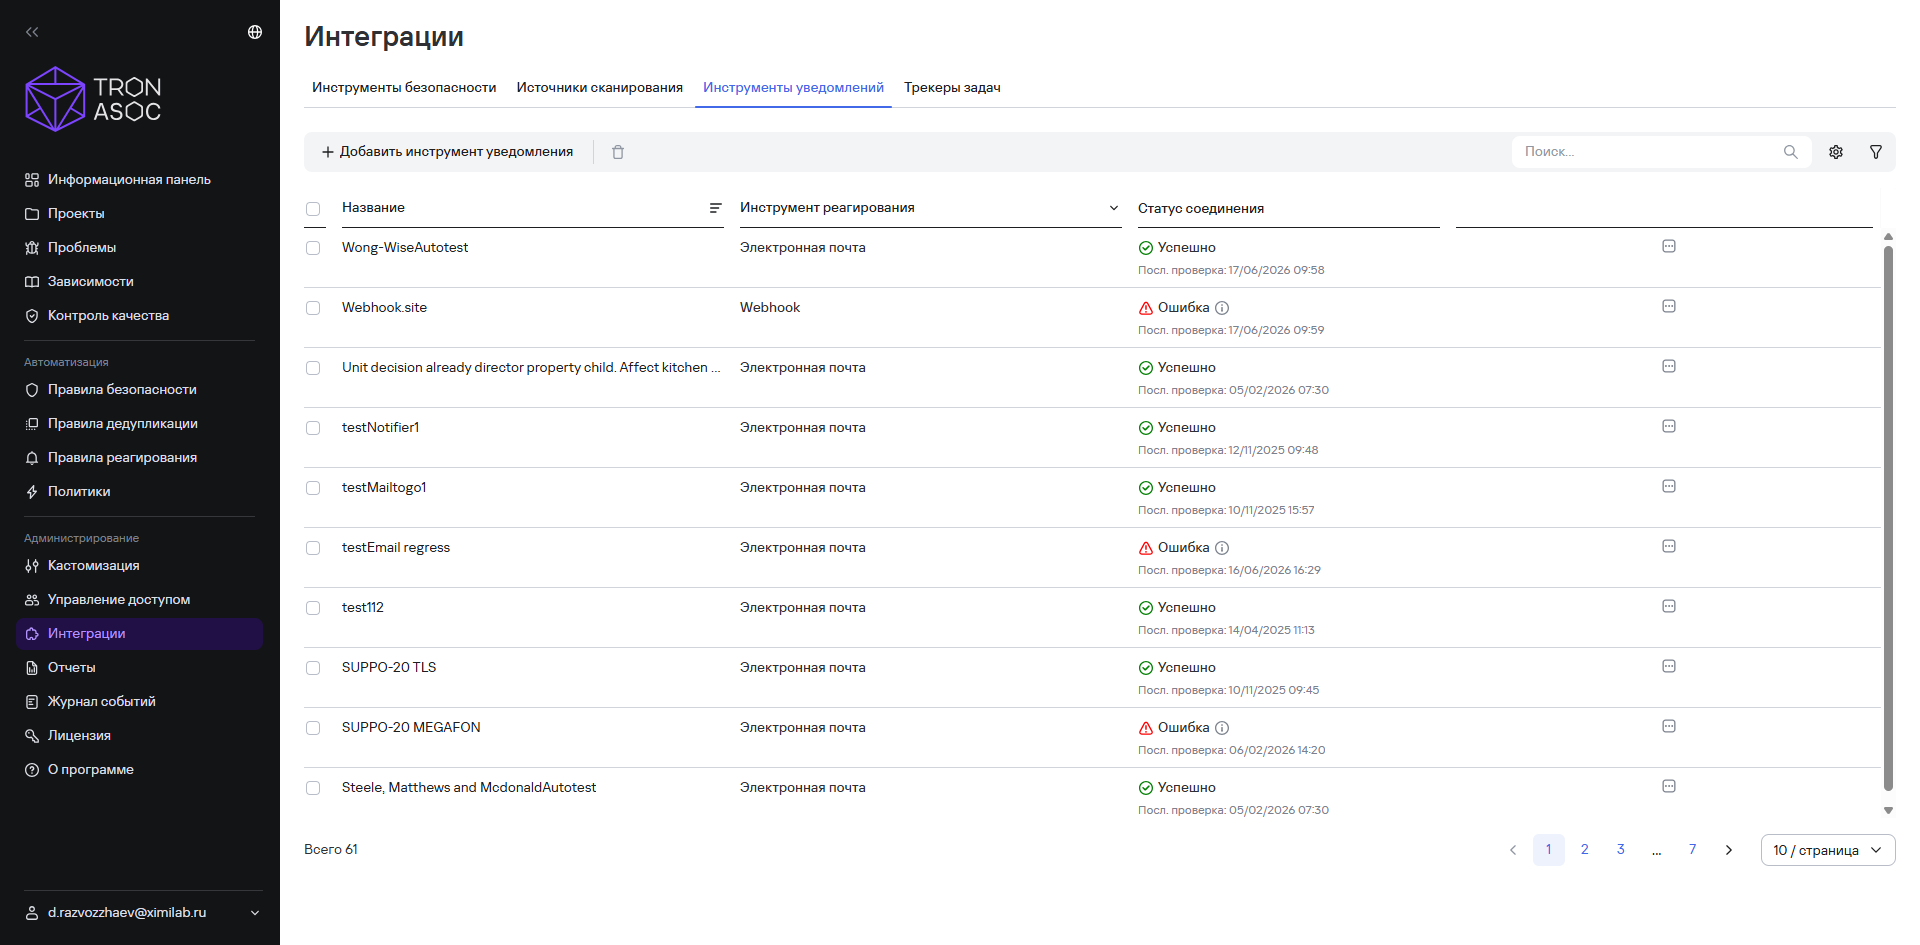Click the table vertical scrollbar thumb
Image resolution: width=1920 pixels, height=945 pixels.
tap(1888, 518)
